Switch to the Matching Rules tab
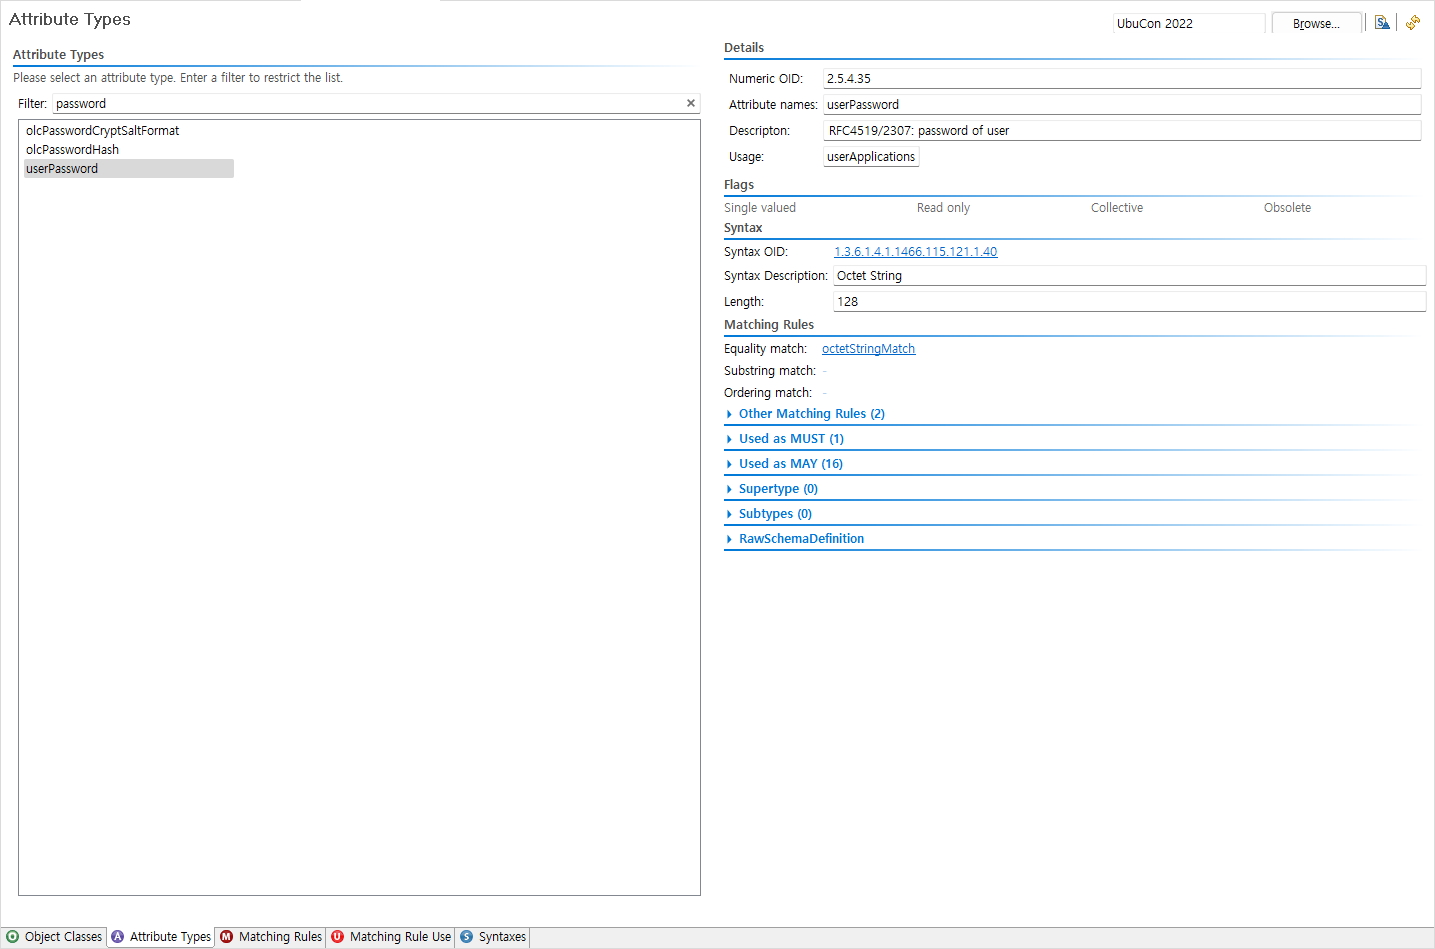The image size is (1435, 949). [271, 937]
